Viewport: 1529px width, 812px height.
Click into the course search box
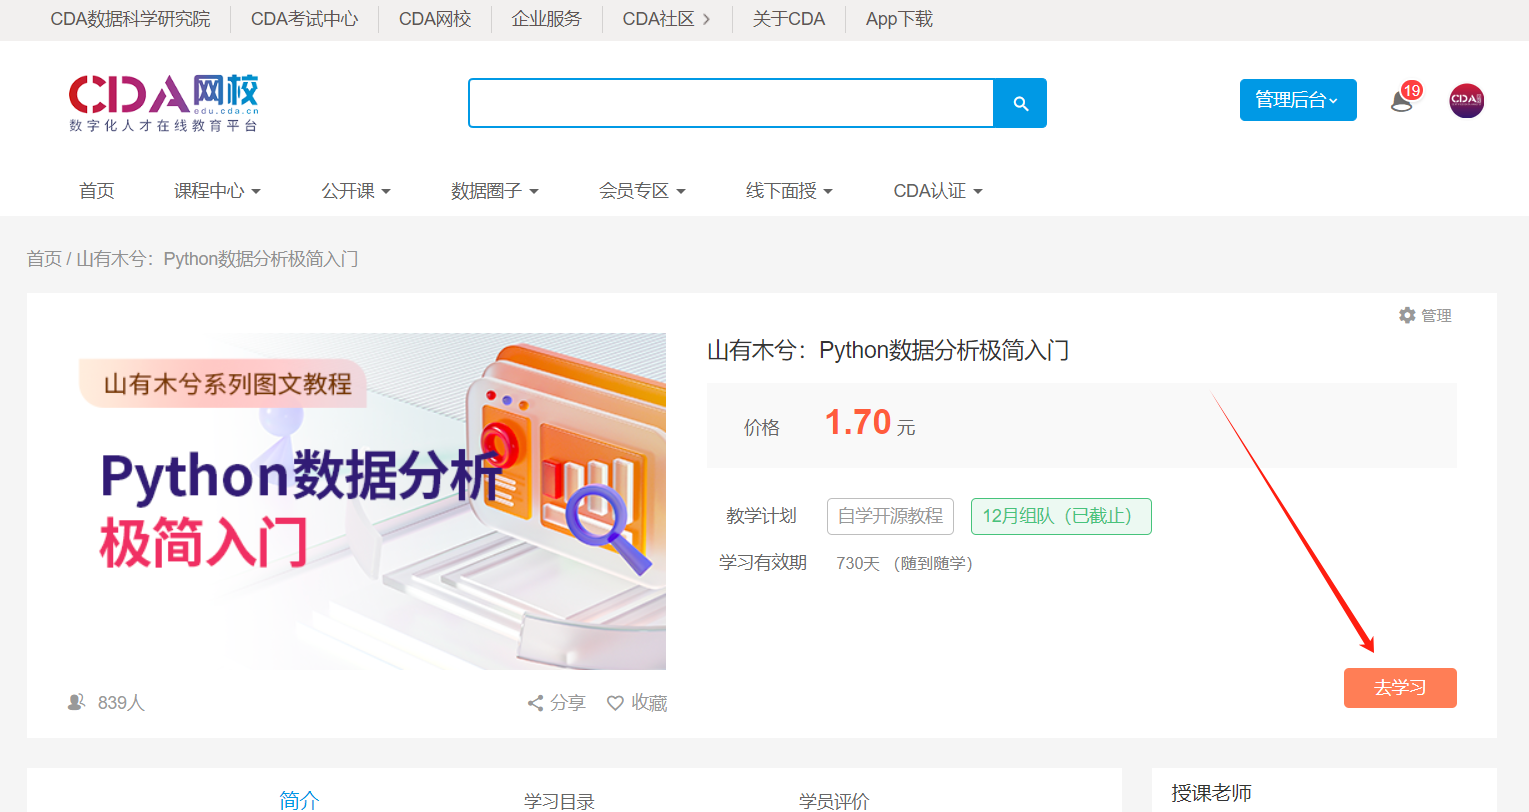731,103
